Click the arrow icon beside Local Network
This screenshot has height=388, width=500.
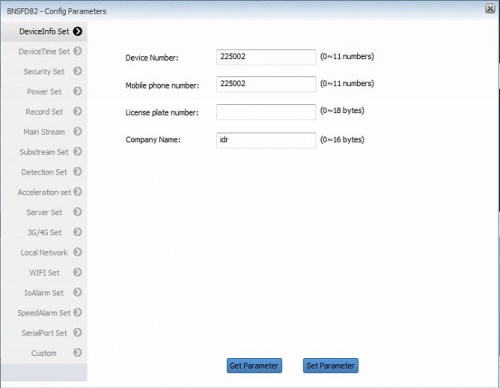[x=78, y=252]
